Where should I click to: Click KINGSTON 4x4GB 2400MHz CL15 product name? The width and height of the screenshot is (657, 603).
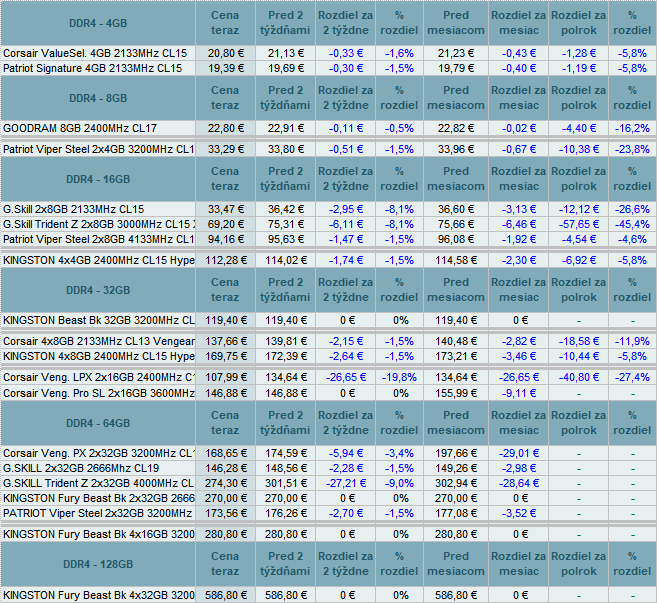(98, 260)
